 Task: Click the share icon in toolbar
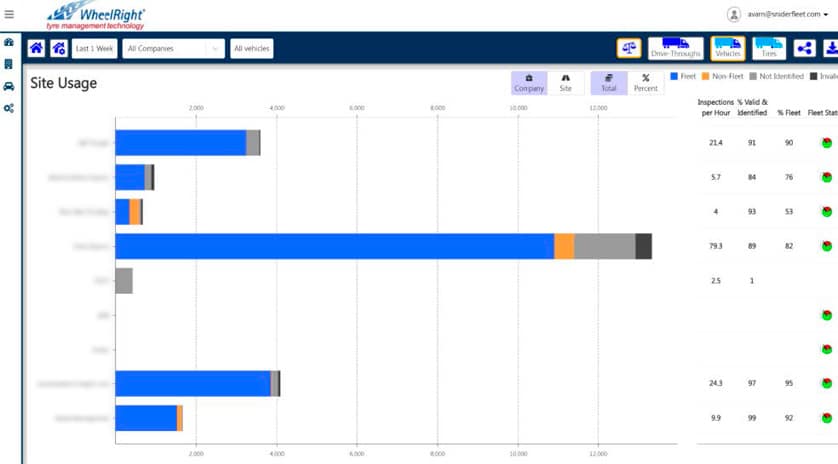click(804, 48)
